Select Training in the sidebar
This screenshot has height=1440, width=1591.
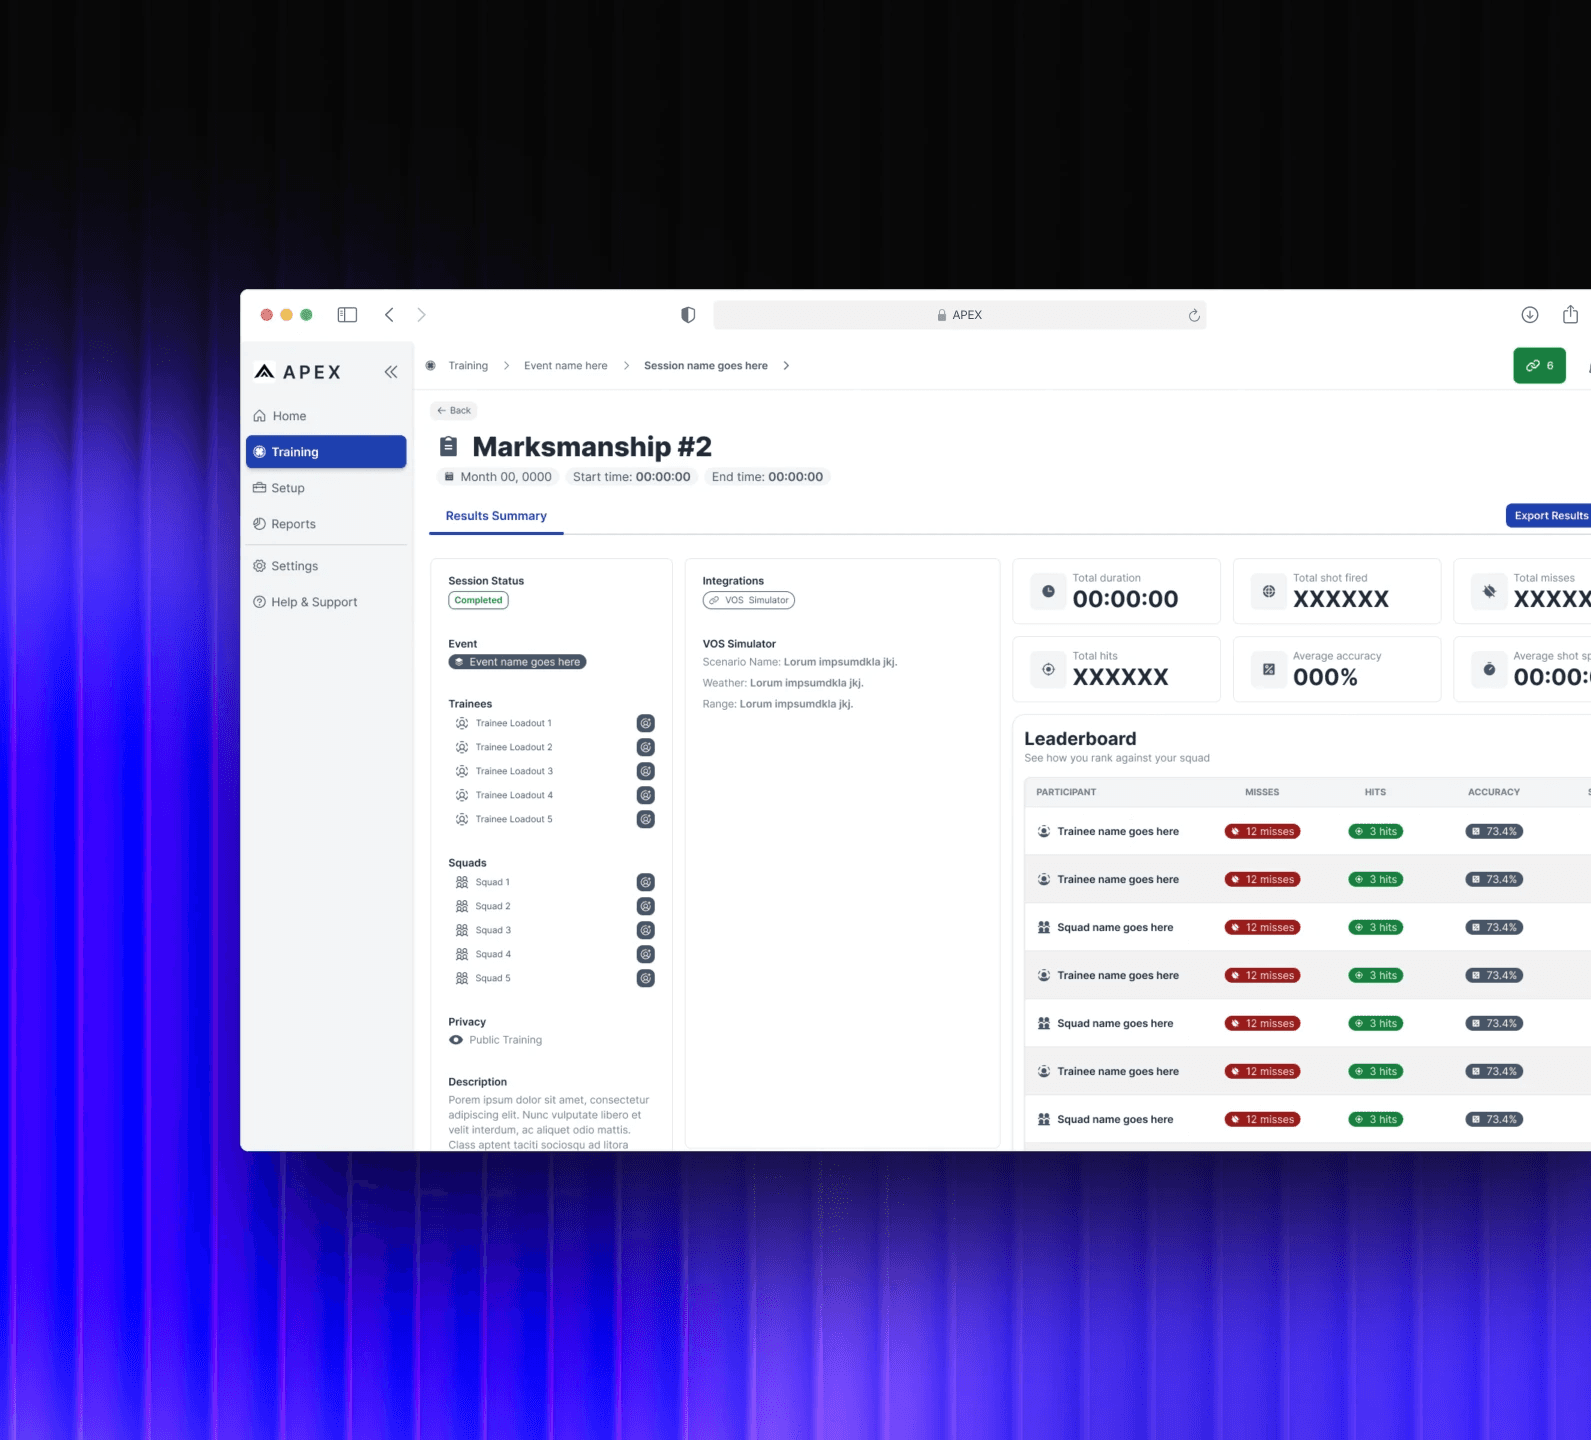click(326, 452)
